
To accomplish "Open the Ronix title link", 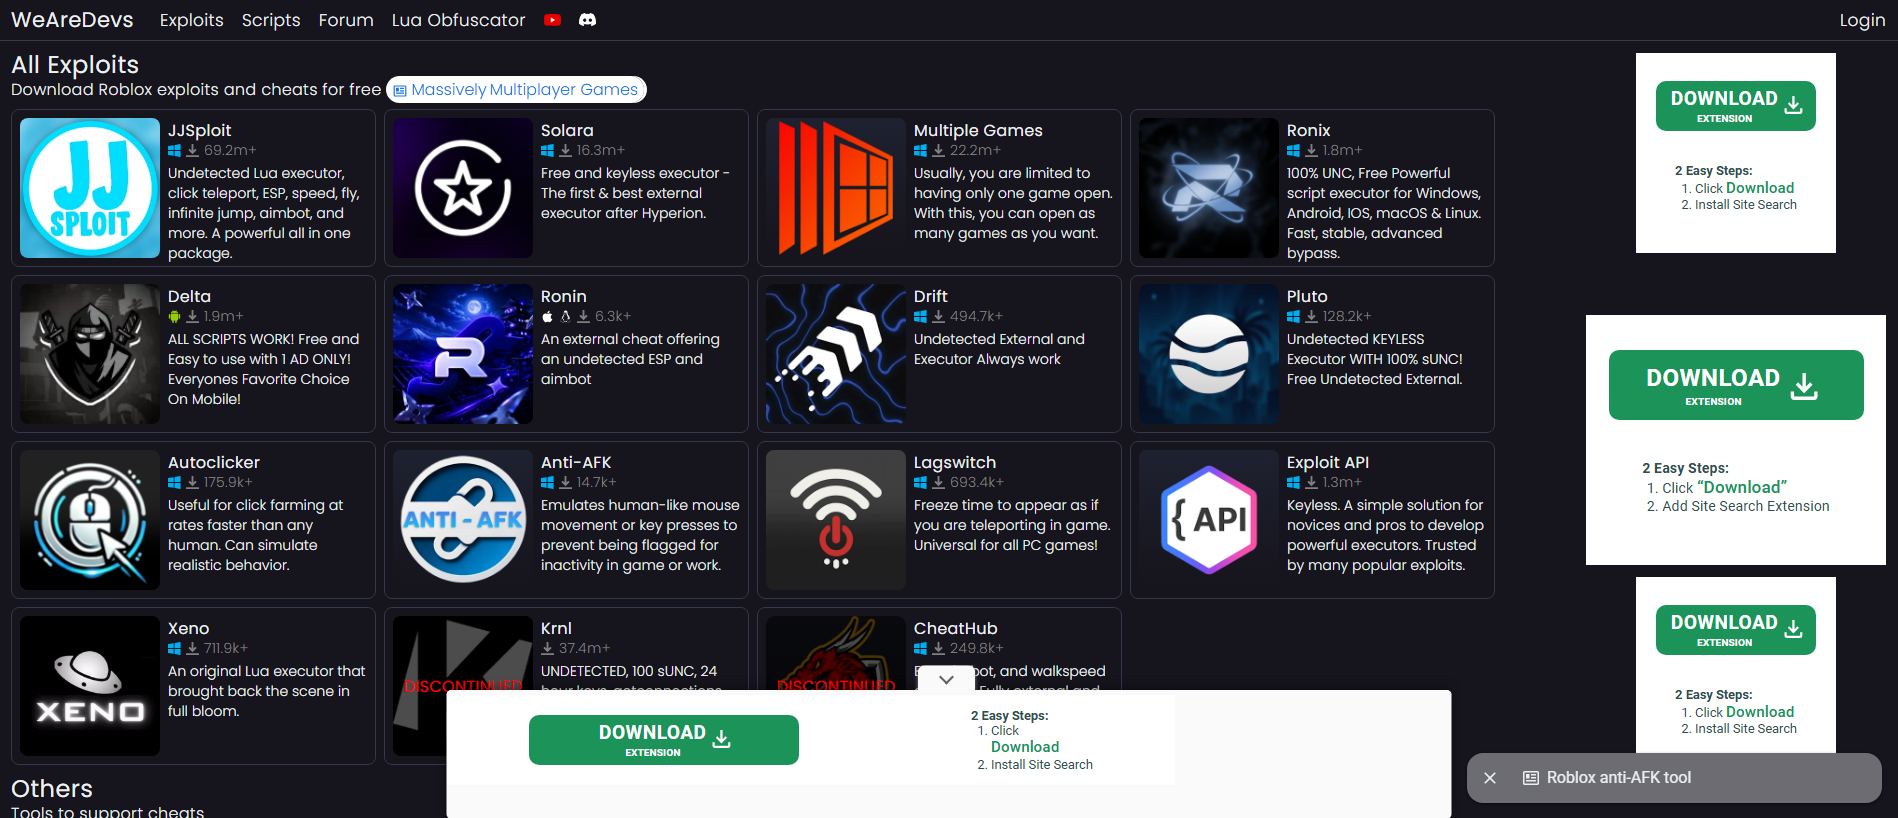I will [1308, 130].
